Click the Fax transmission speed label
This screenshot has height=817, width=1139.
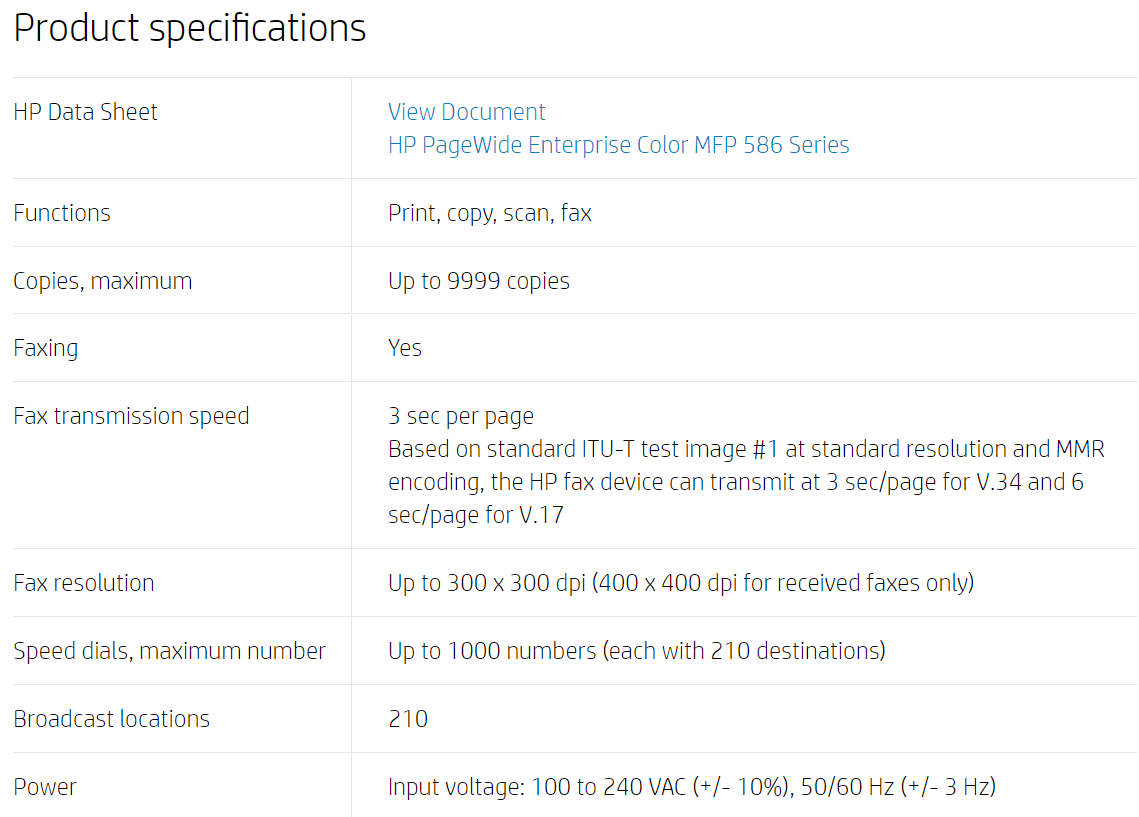coord(131,416)
